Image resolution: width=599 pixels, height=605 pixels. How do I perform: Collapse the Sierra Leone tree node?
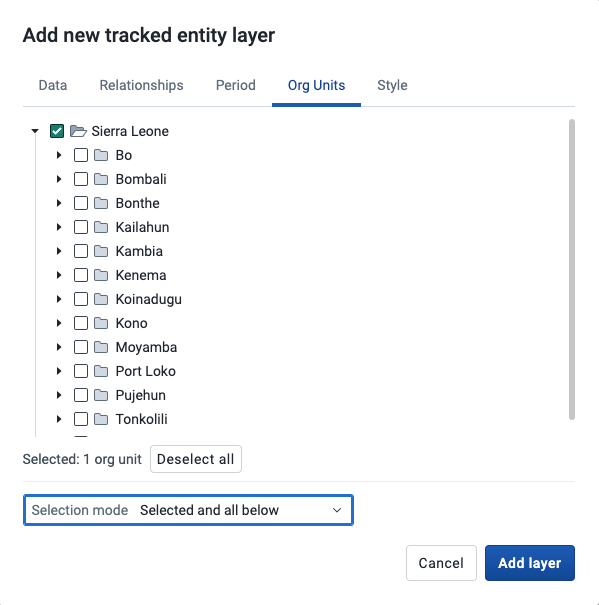point(35,131)
